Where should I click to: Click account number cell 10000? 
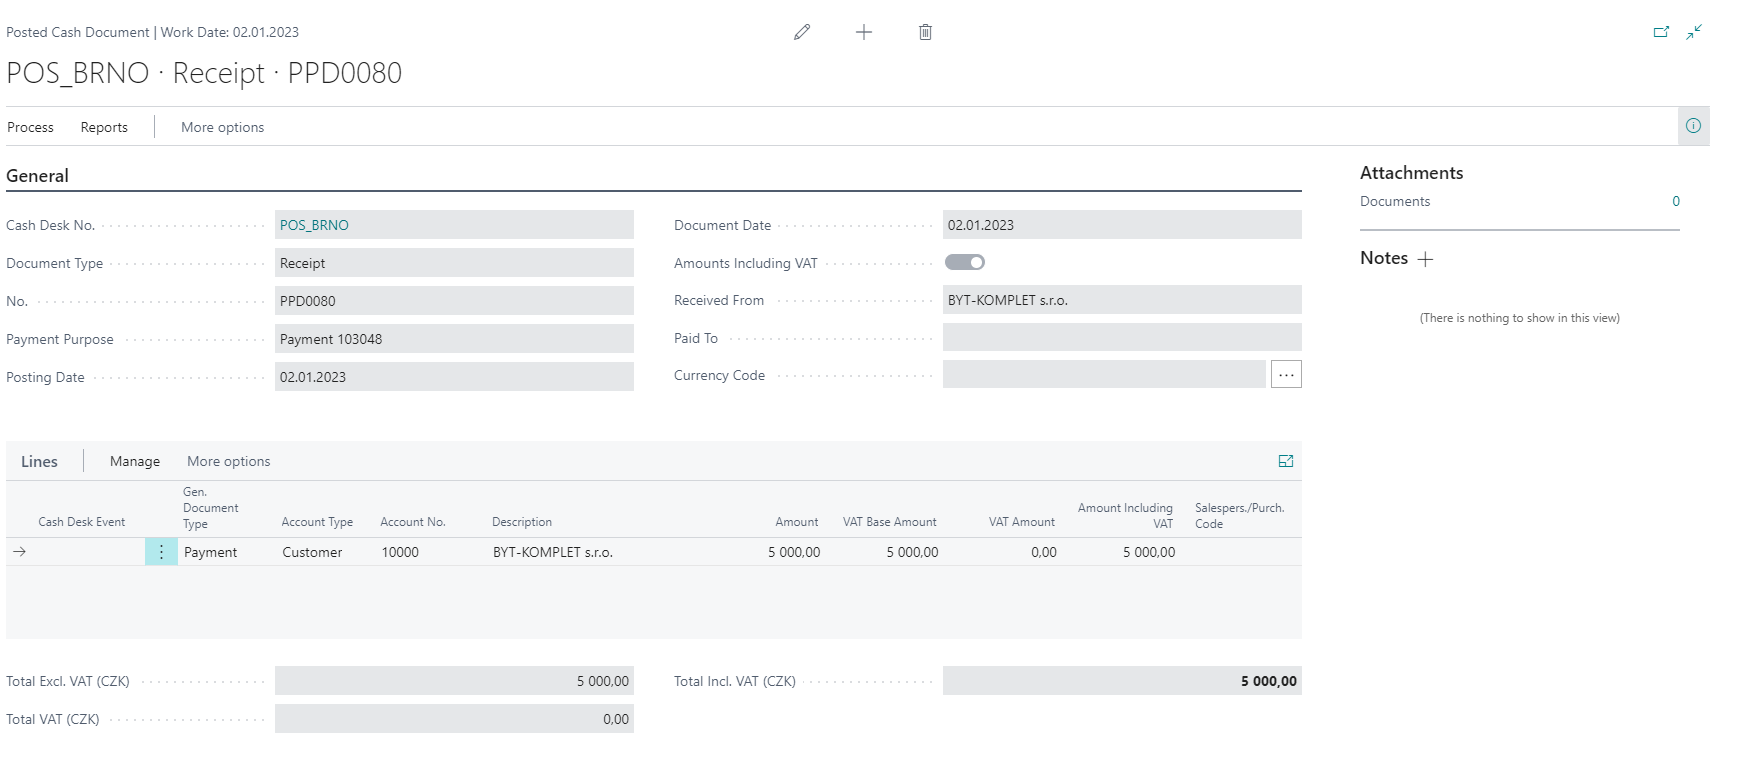400,552
